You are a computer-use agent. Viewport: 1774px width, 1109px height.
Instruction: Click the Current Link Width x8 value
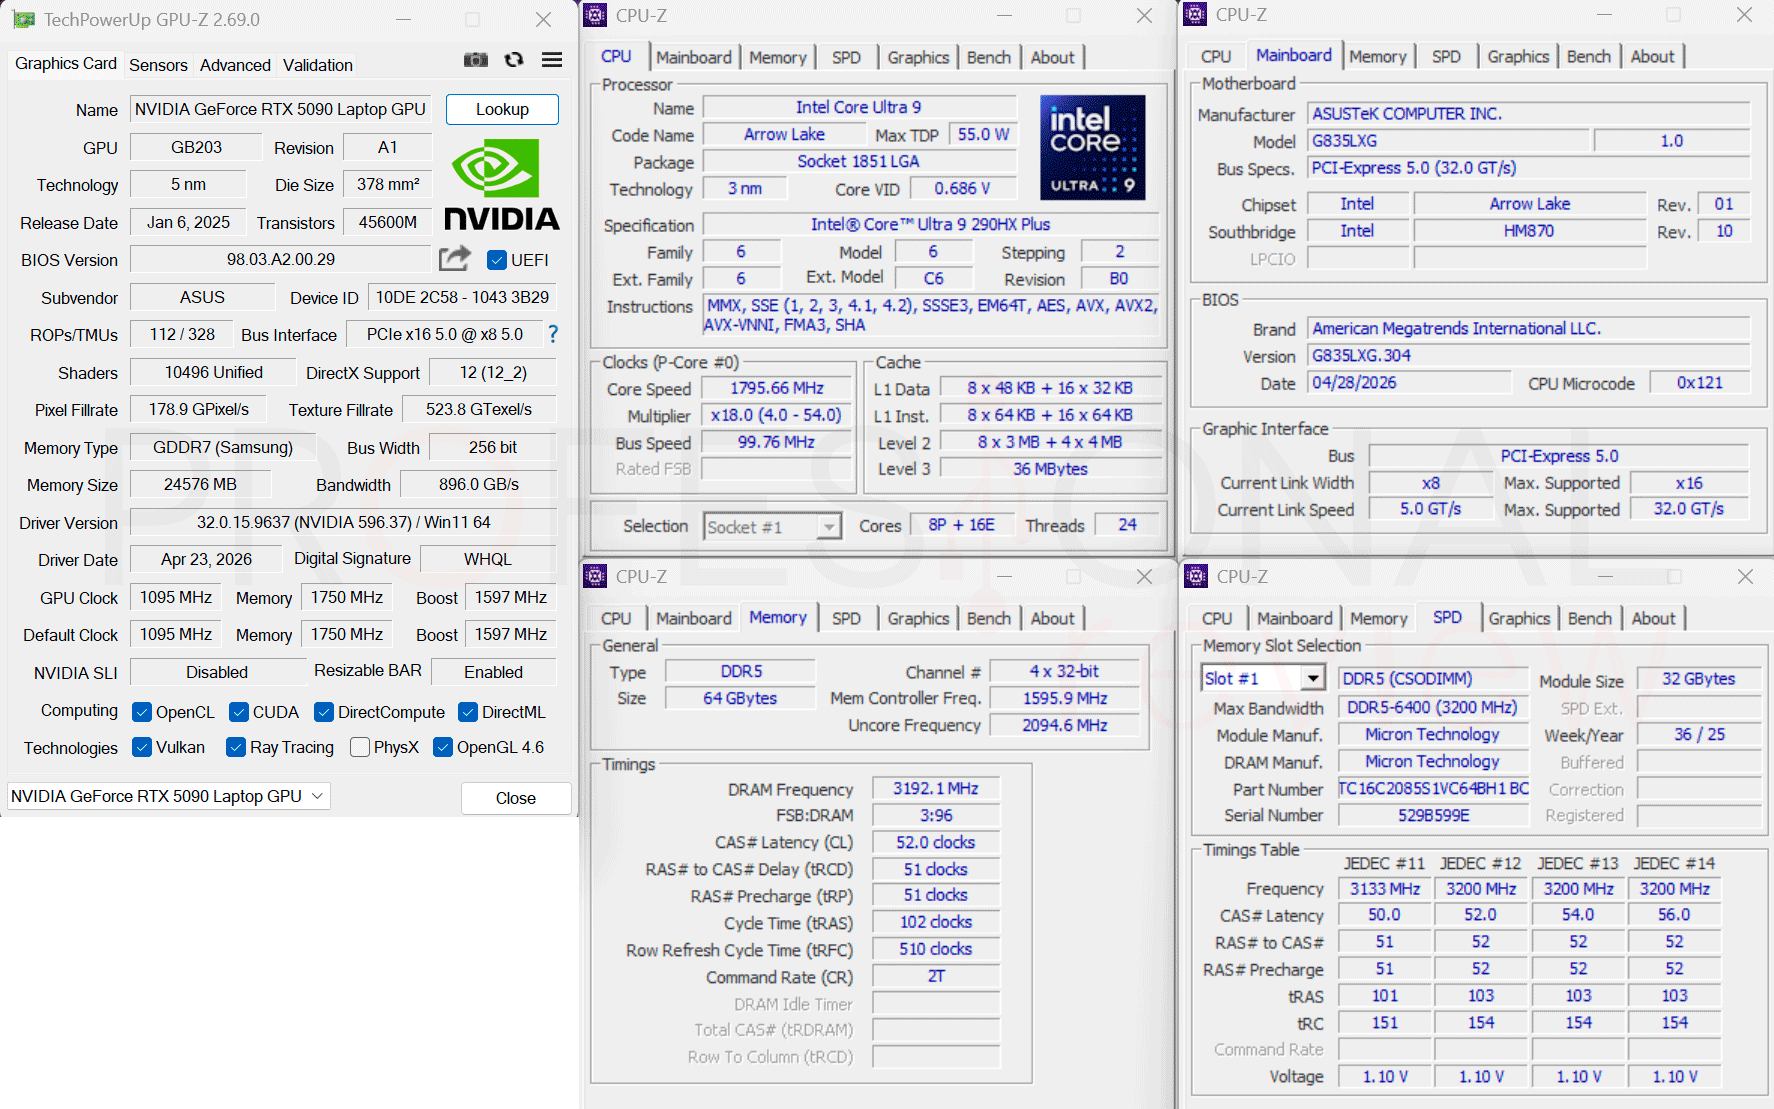(x=1431, y=482)
